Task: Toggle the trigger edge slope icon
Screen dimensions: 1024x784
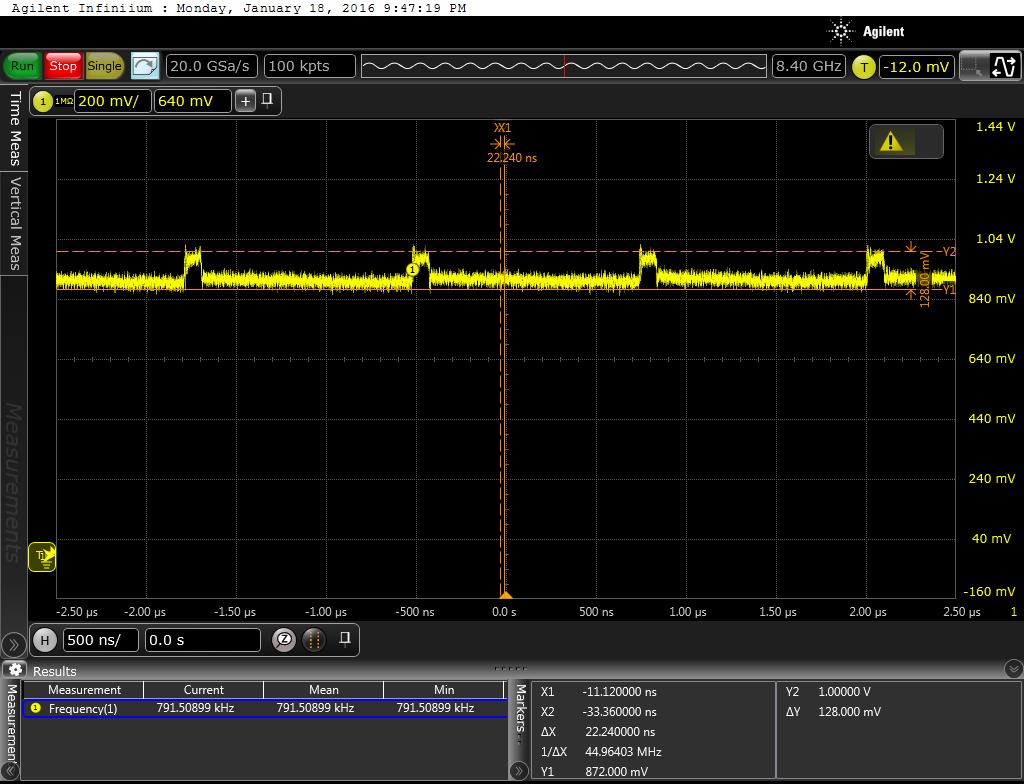Action: point(1003,67)
